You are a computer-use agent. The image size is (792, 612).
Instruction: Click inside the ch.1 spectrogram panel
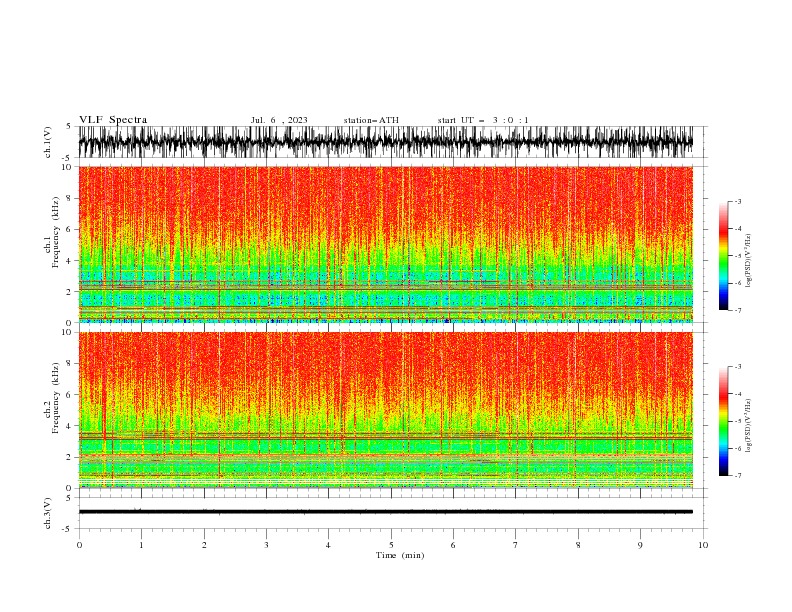386,244
